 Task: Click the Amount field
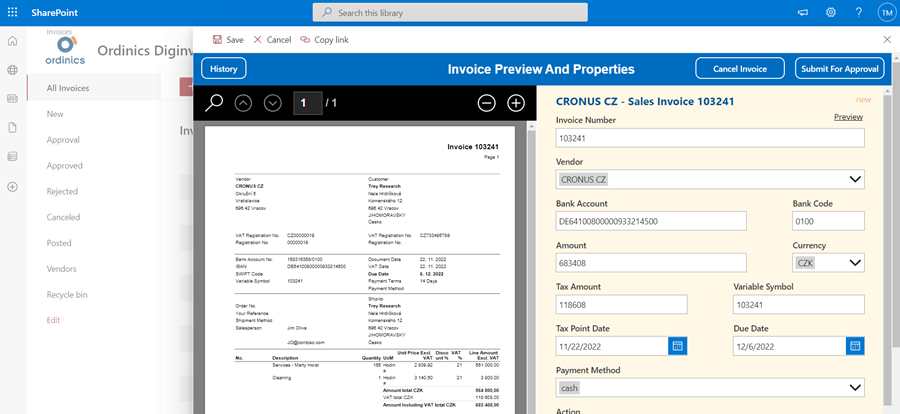pyautogui.click(x=651, y=263)
